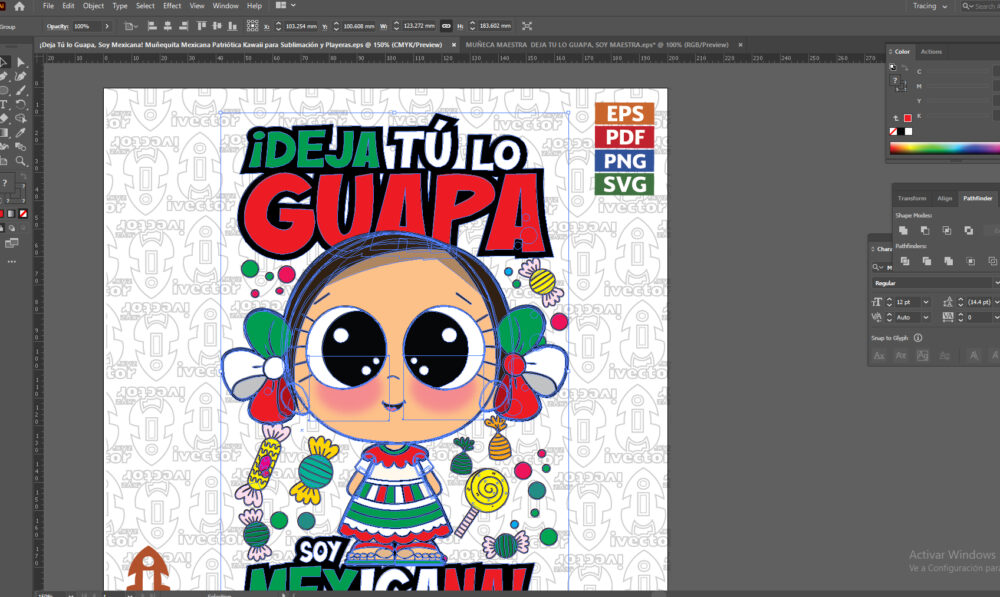The height and width of the screenshot is (597, 1000).
Task: Click vertical align bottom icon
Action: coord(233,26)
